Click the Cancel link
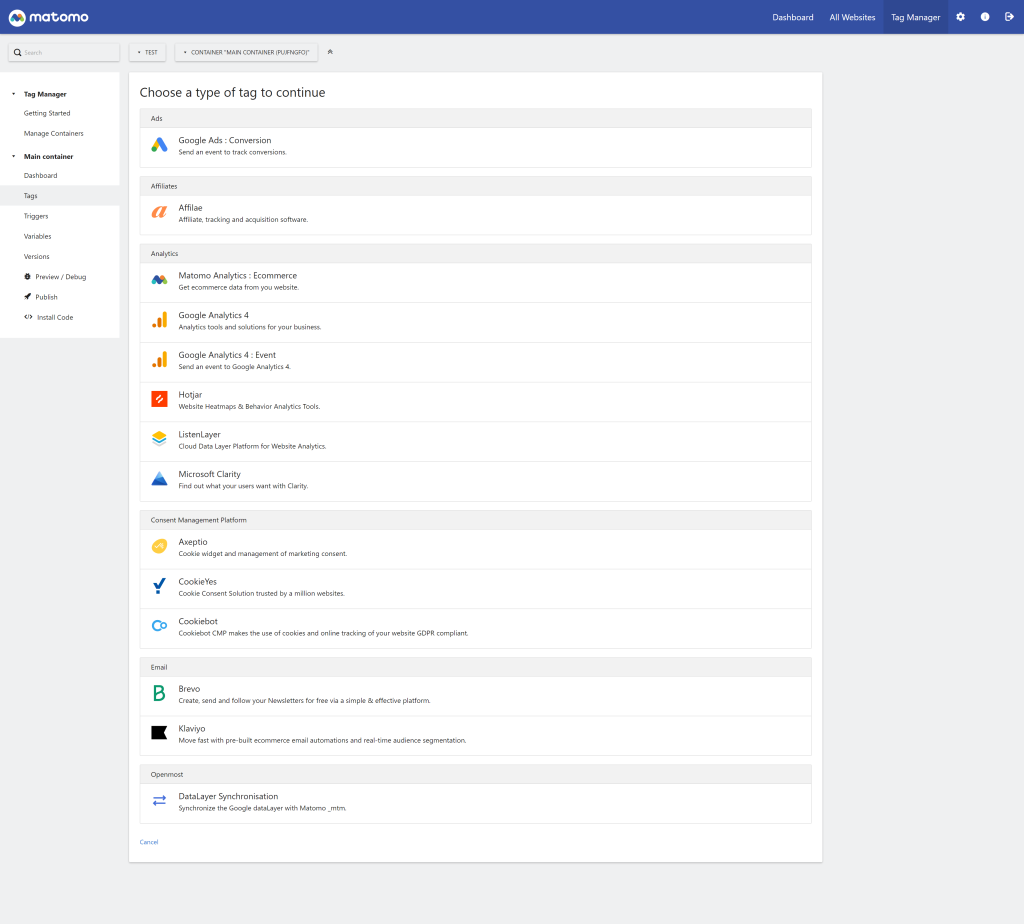Screen dimensions: 1024x924 (149, 842)
